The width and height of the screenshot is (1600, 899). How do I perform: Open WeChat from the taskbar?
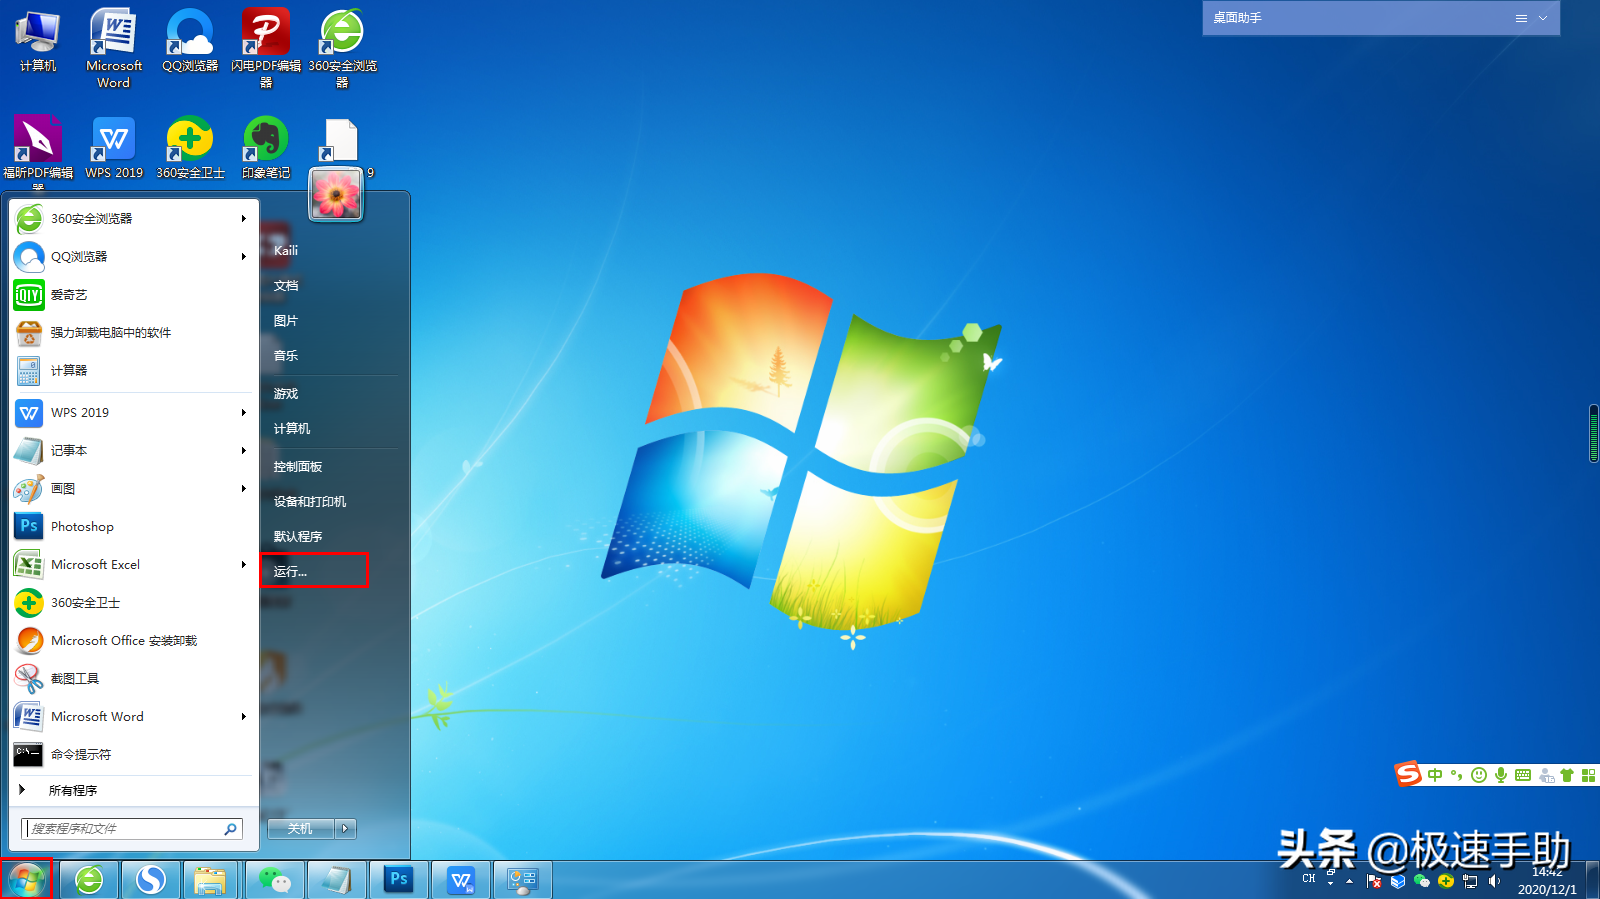[x=274, y=880]
